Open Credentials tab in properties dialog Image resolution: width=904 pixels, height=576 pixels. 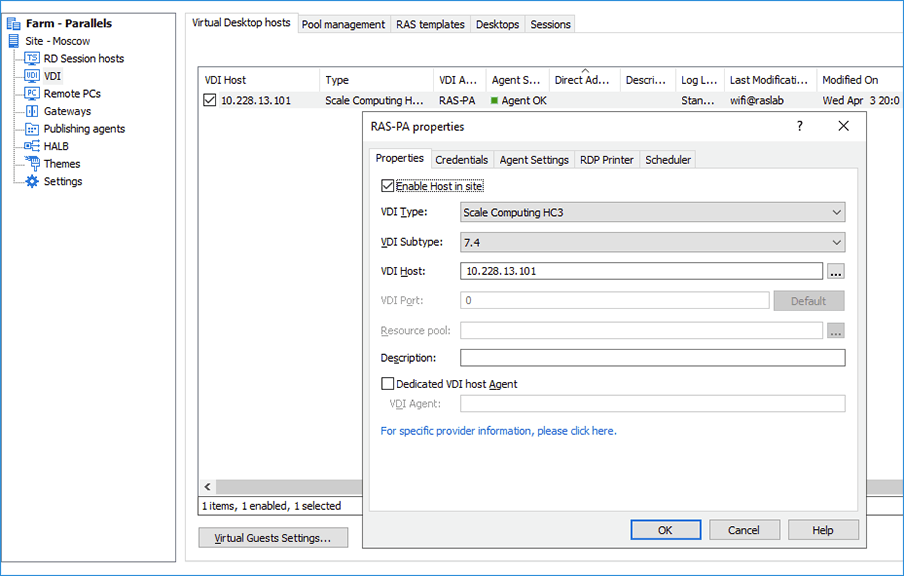[461, 160]
